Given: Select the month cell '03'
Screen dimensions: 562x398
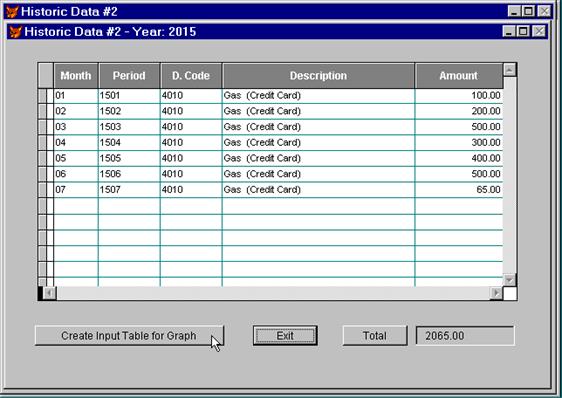Looking at the screenshot, I should (x=76, y=127).
